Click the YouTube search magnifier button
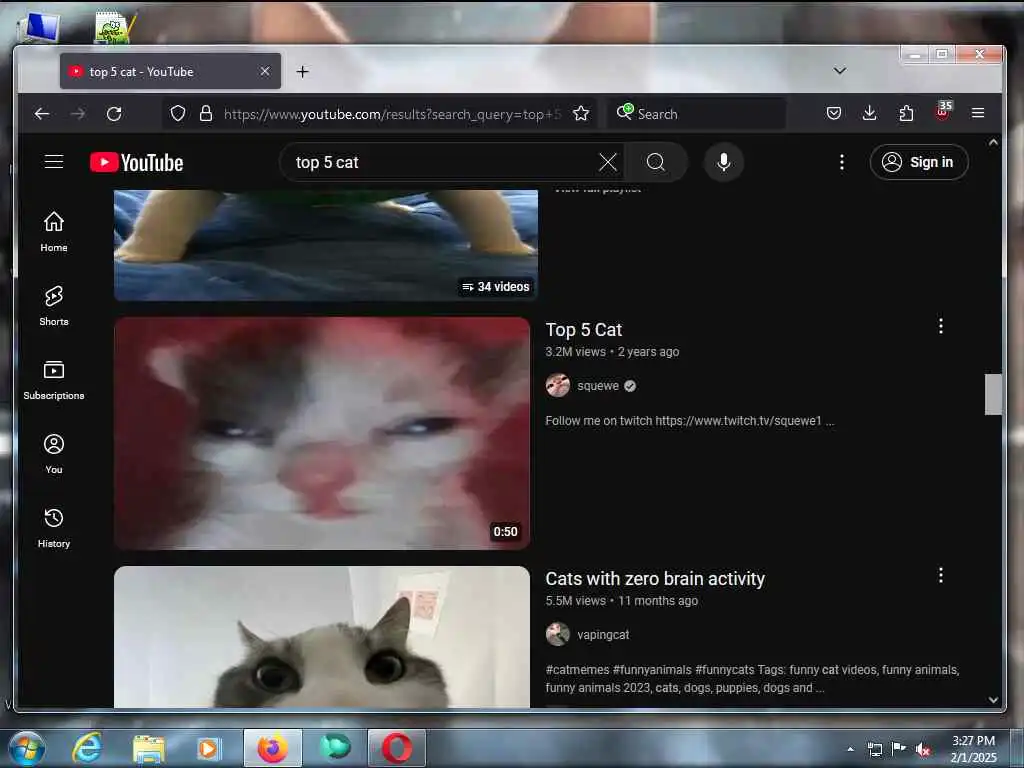This screenshot has width=1024, height=768. (x=656, y=162)
